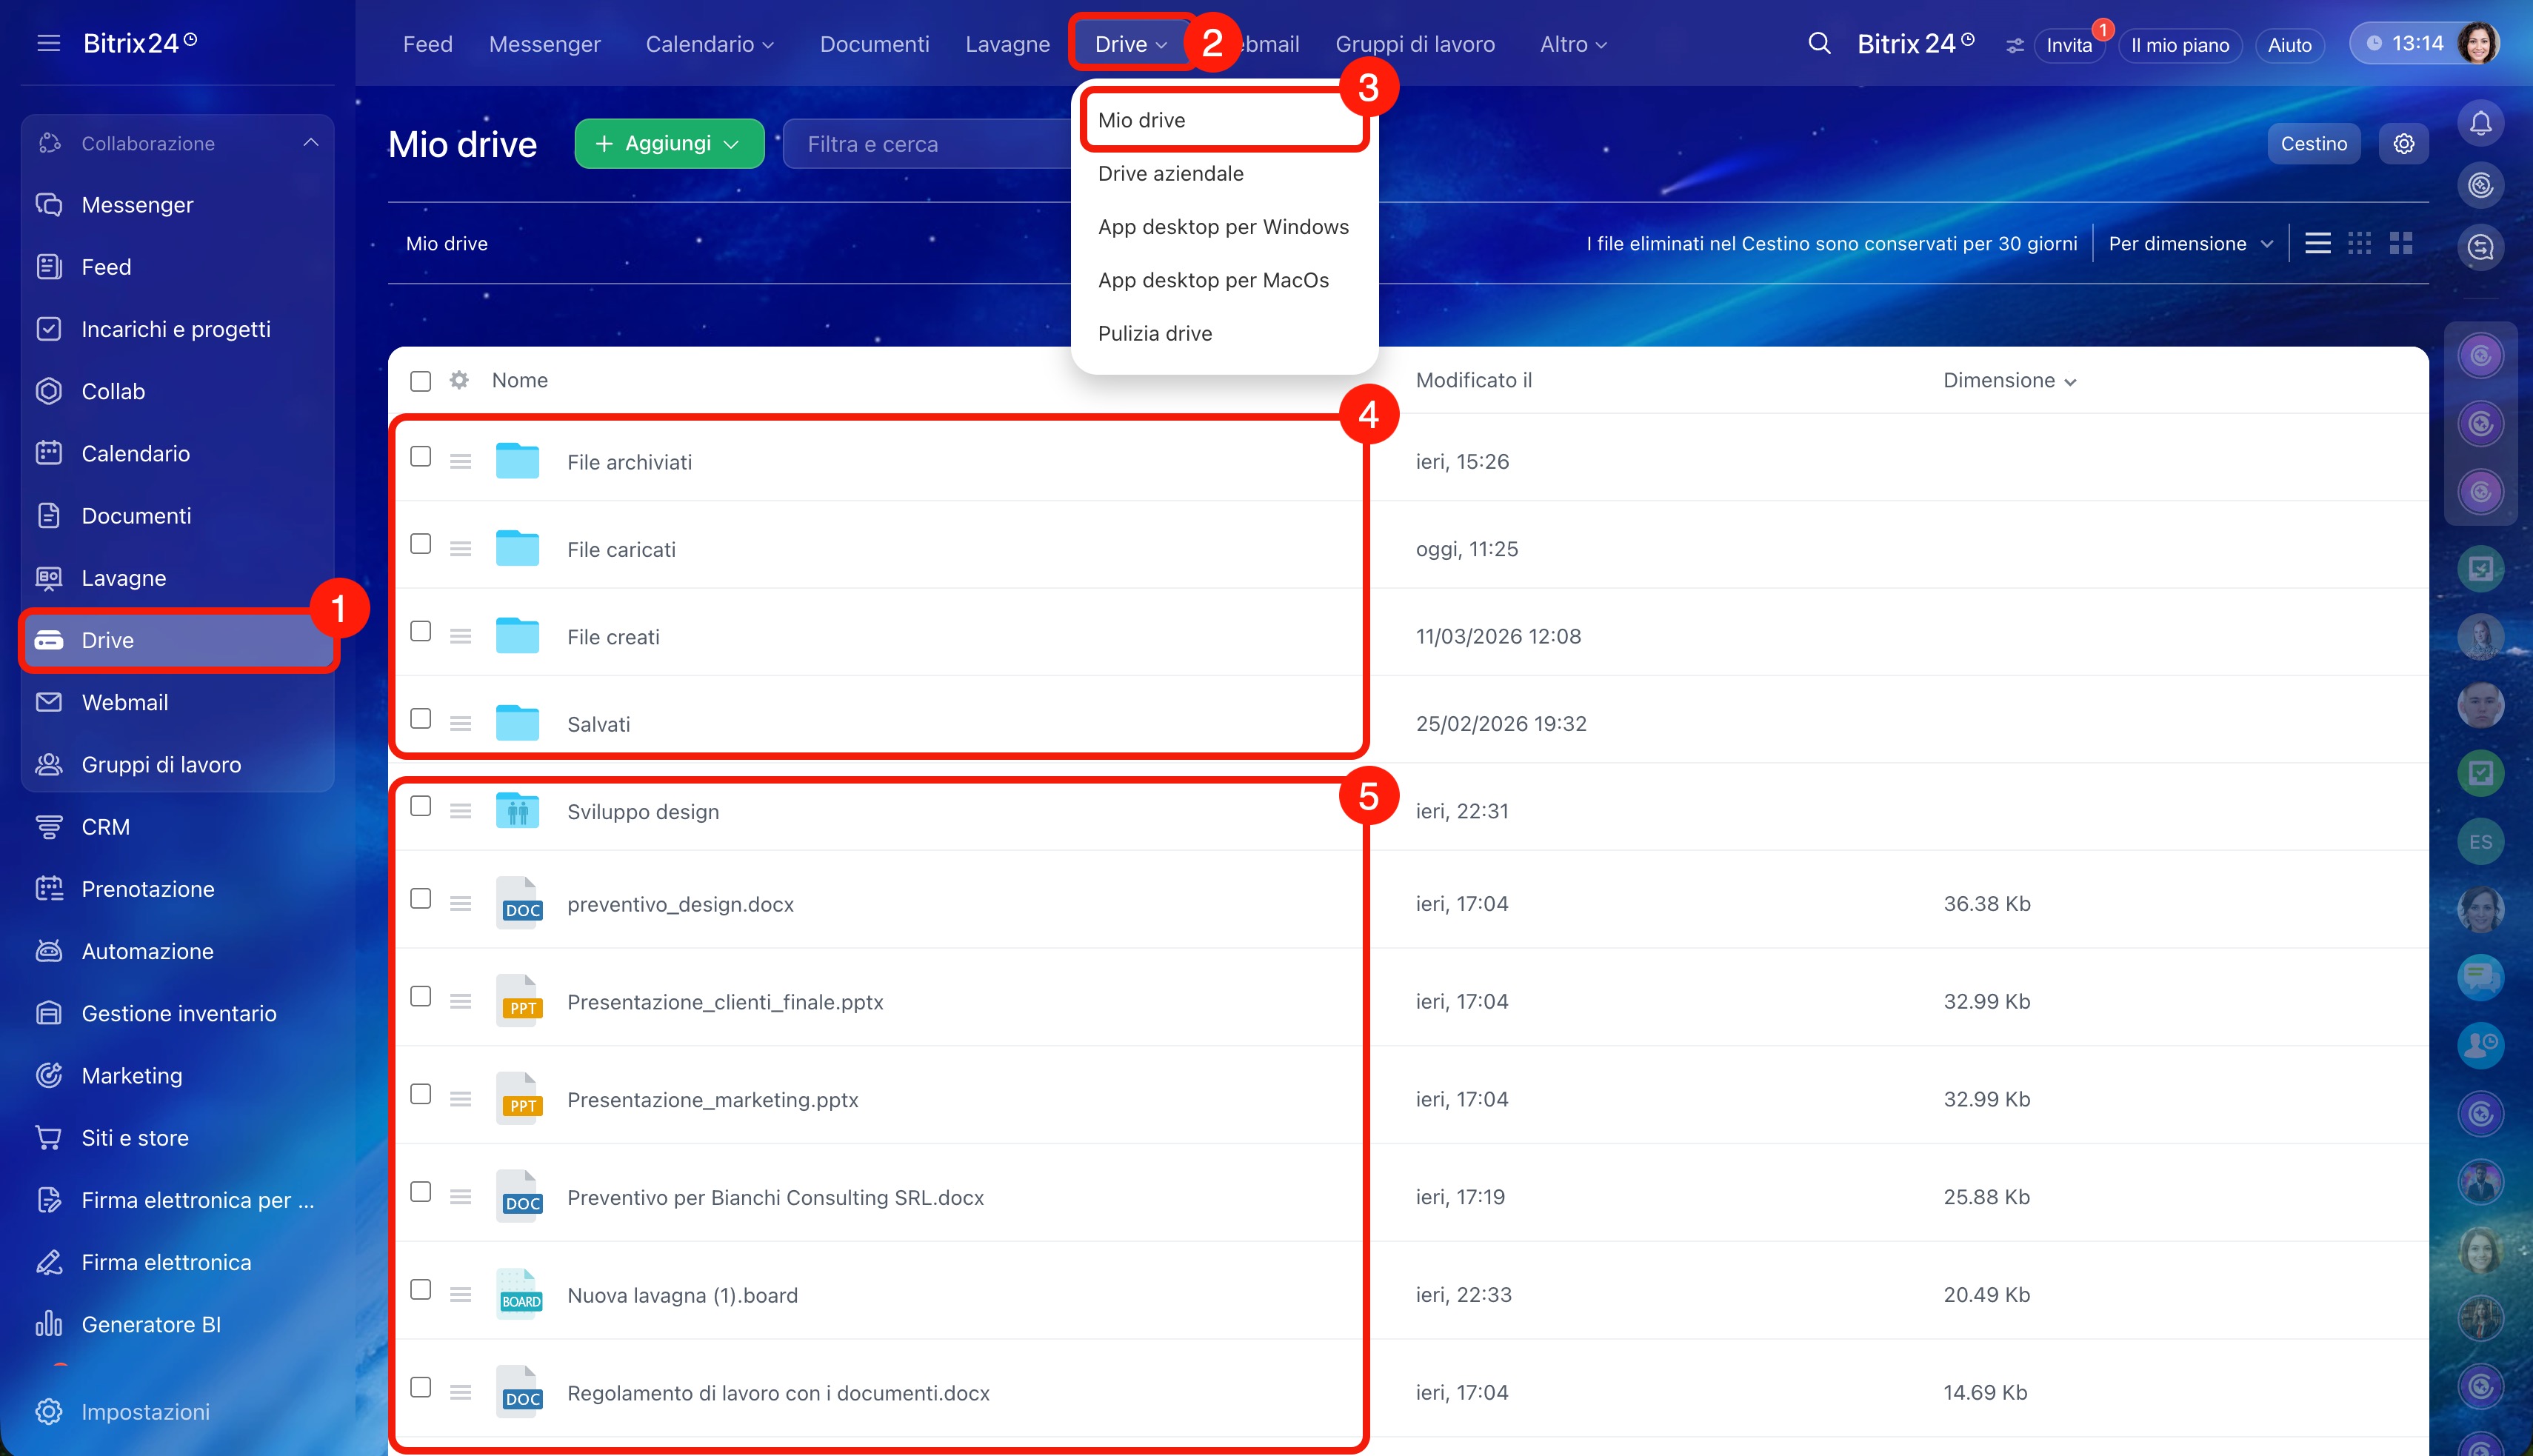Click the notifications bell icon

pyautogui.click(x=2480, y=123)
